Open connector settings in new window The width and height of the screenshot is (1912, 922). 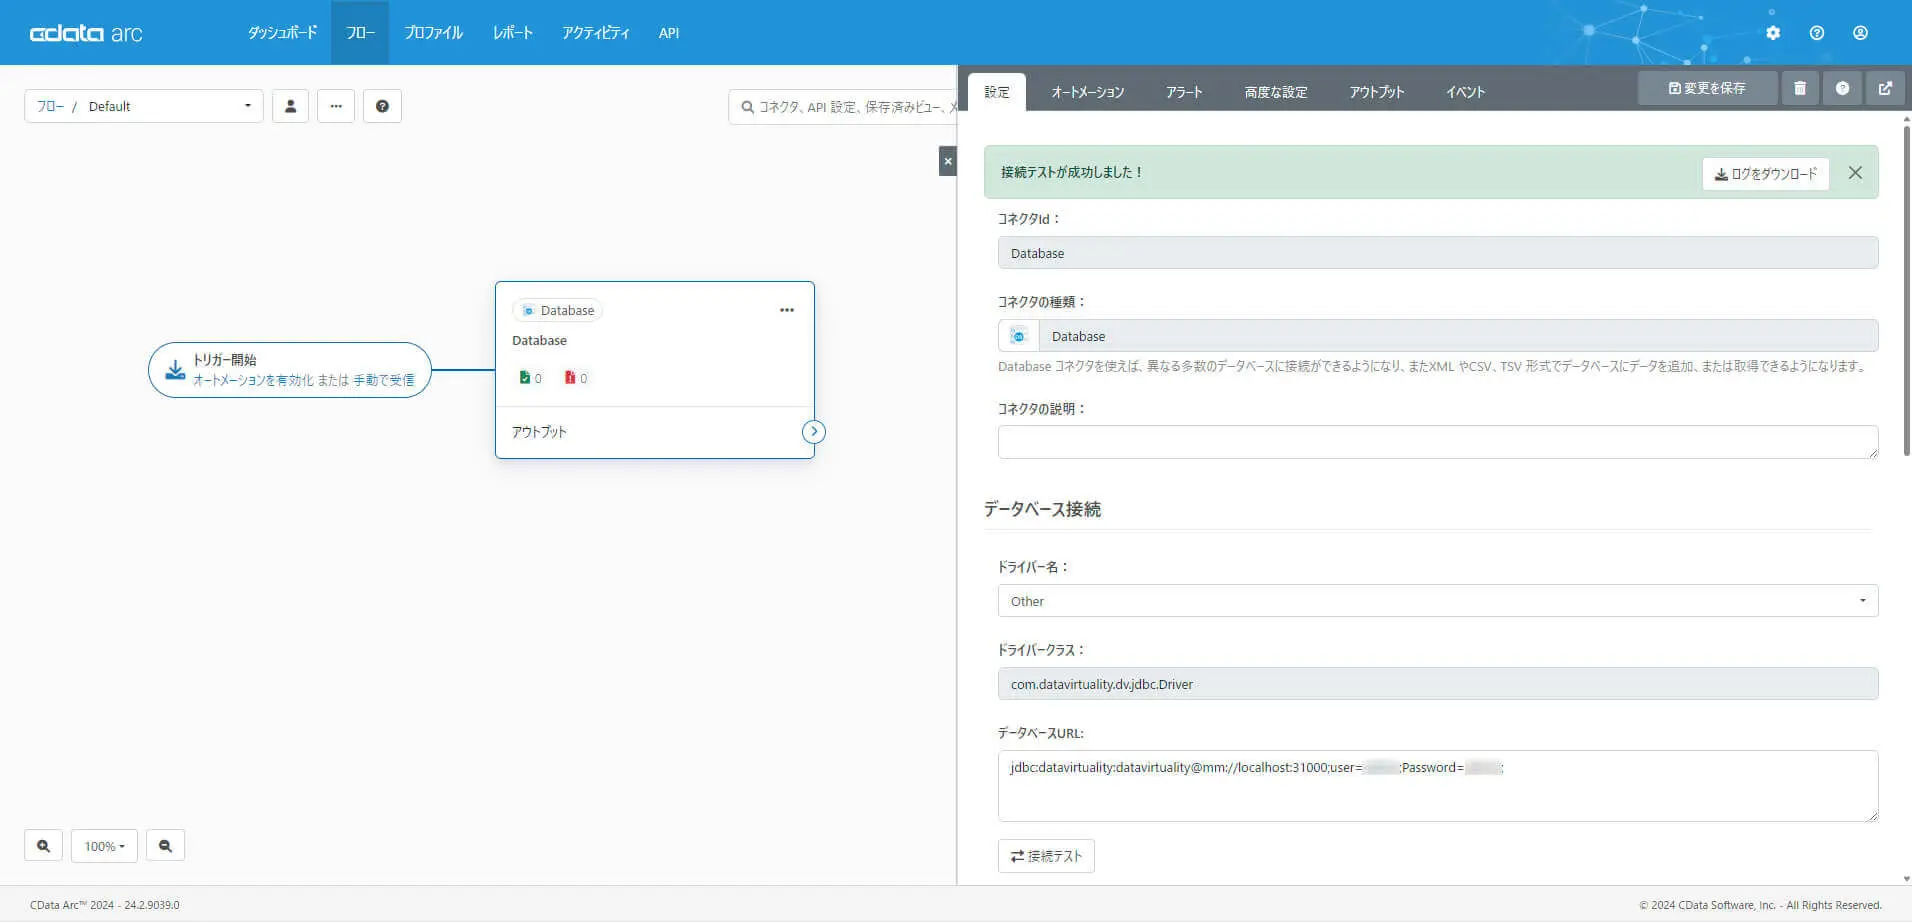[x=1885, y=88]
